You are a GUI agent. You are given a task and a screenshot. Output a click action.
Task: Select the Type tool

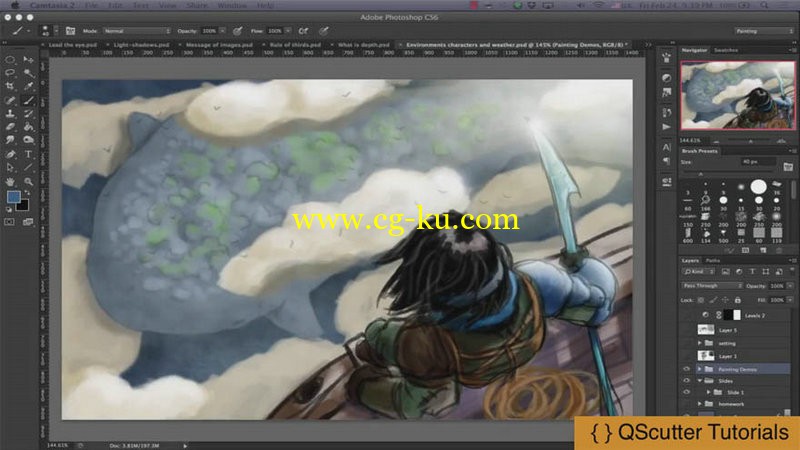(x=29, y=154)
